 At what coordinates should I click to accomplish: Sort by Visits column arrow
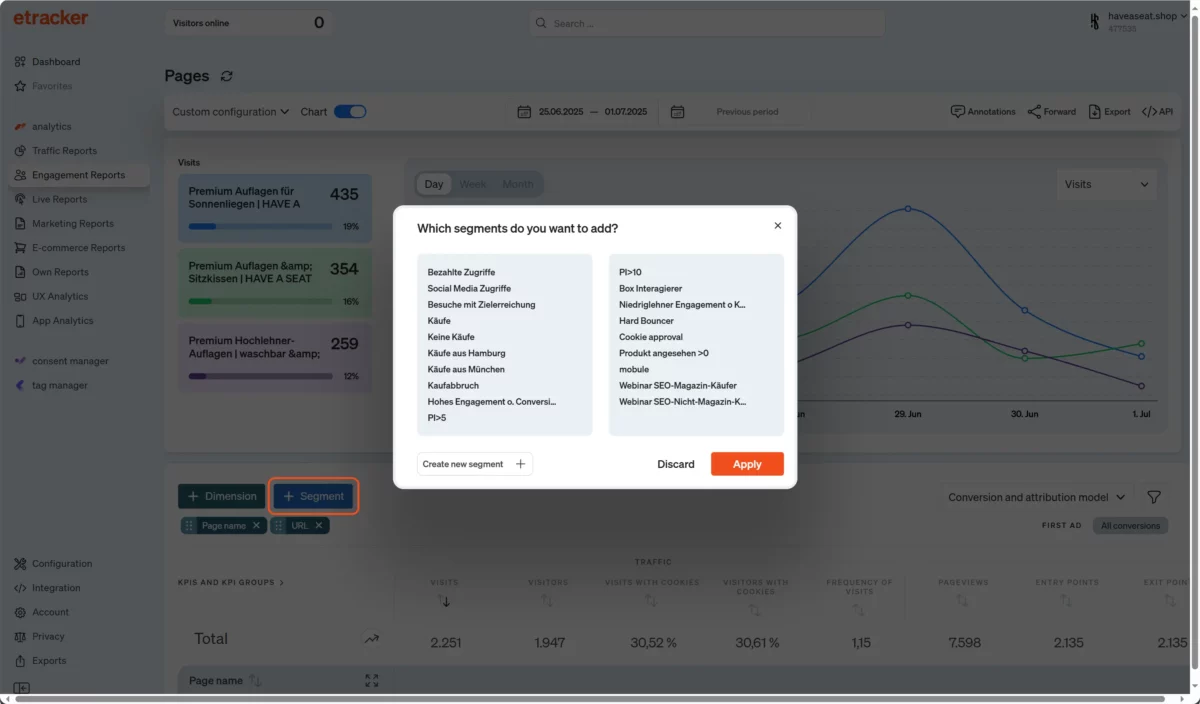(x=445, y=601)
